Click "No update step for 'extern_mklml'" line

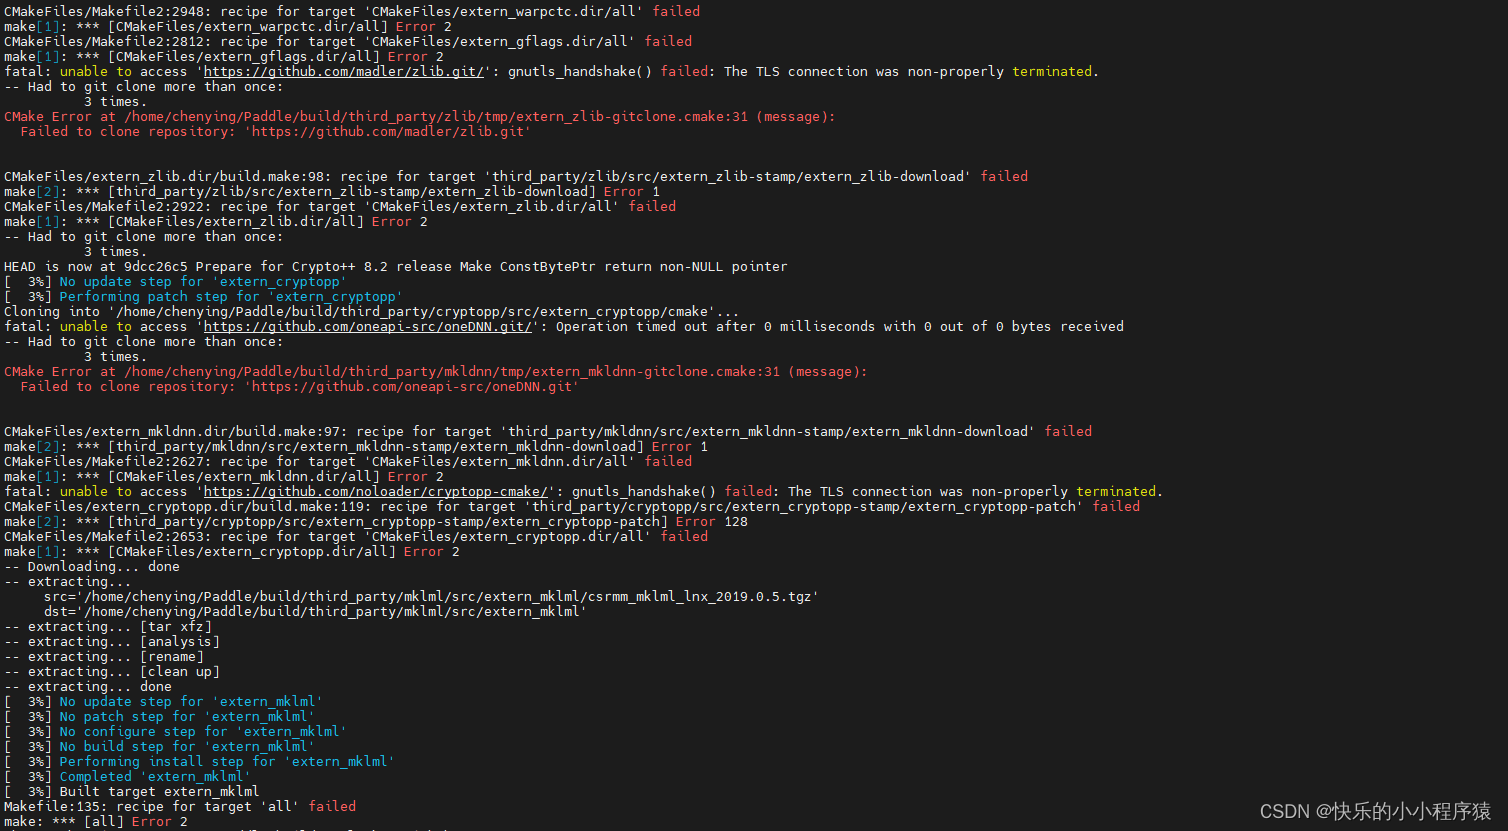click(x=164, y=702)
